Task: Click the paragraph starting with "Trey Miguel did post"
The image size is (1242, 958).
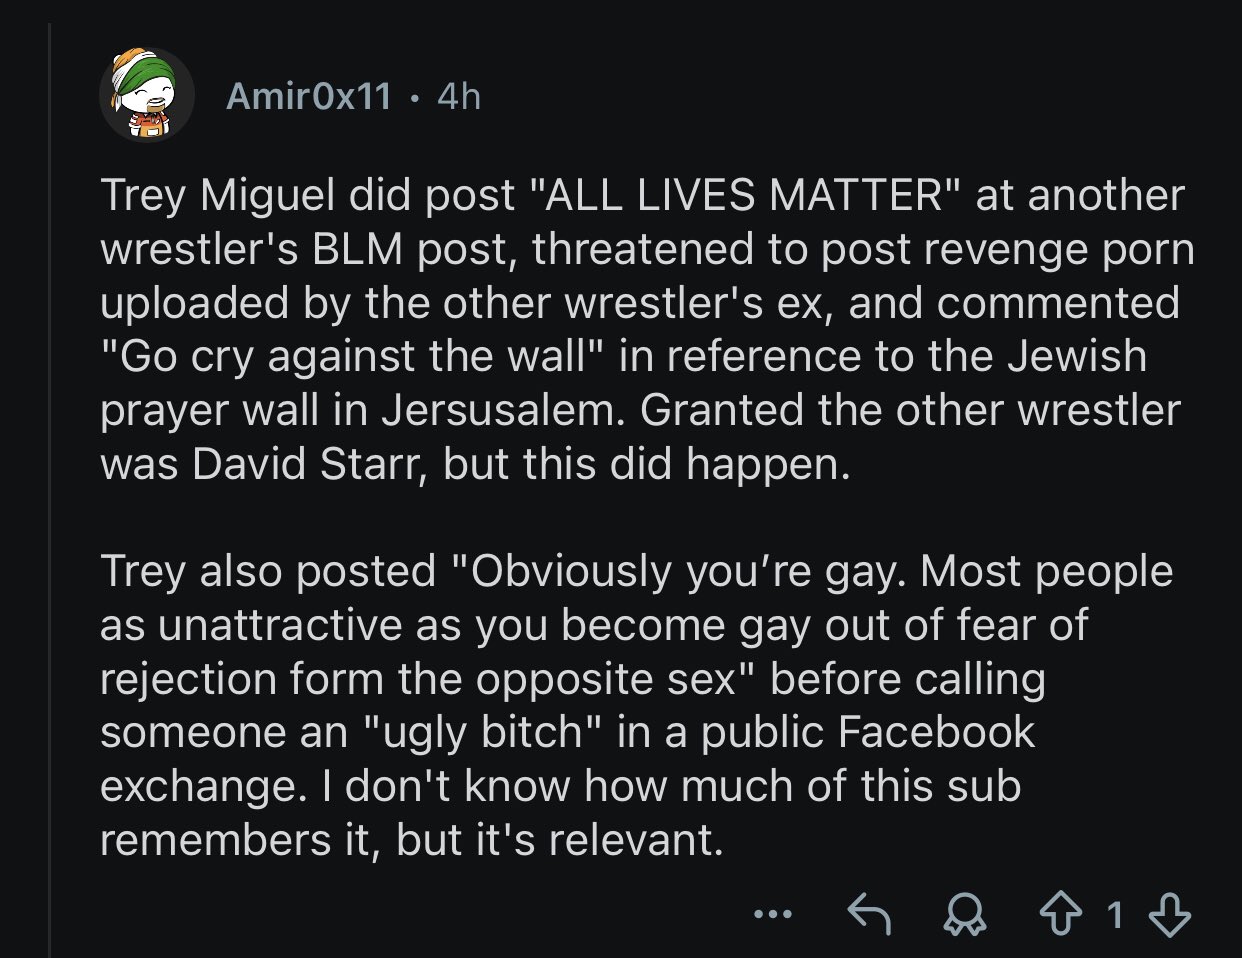Action: [x=640, y=330]
